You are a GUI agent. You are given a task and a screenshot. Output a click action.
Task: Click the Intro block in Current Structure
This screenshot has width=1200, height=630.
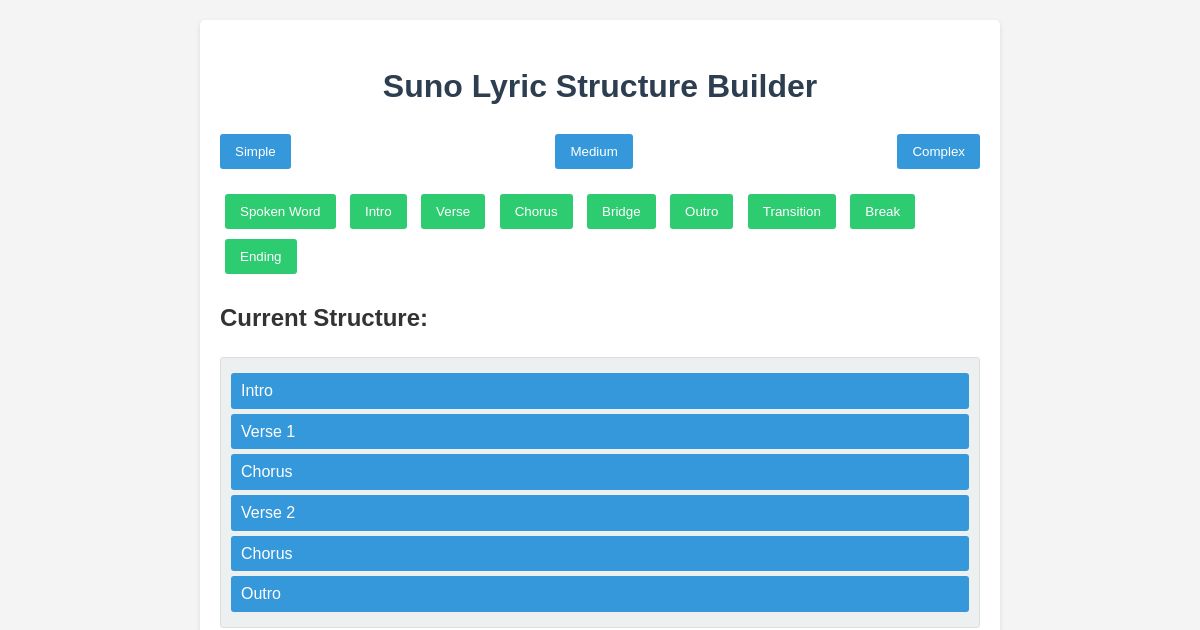coord(600,391)
